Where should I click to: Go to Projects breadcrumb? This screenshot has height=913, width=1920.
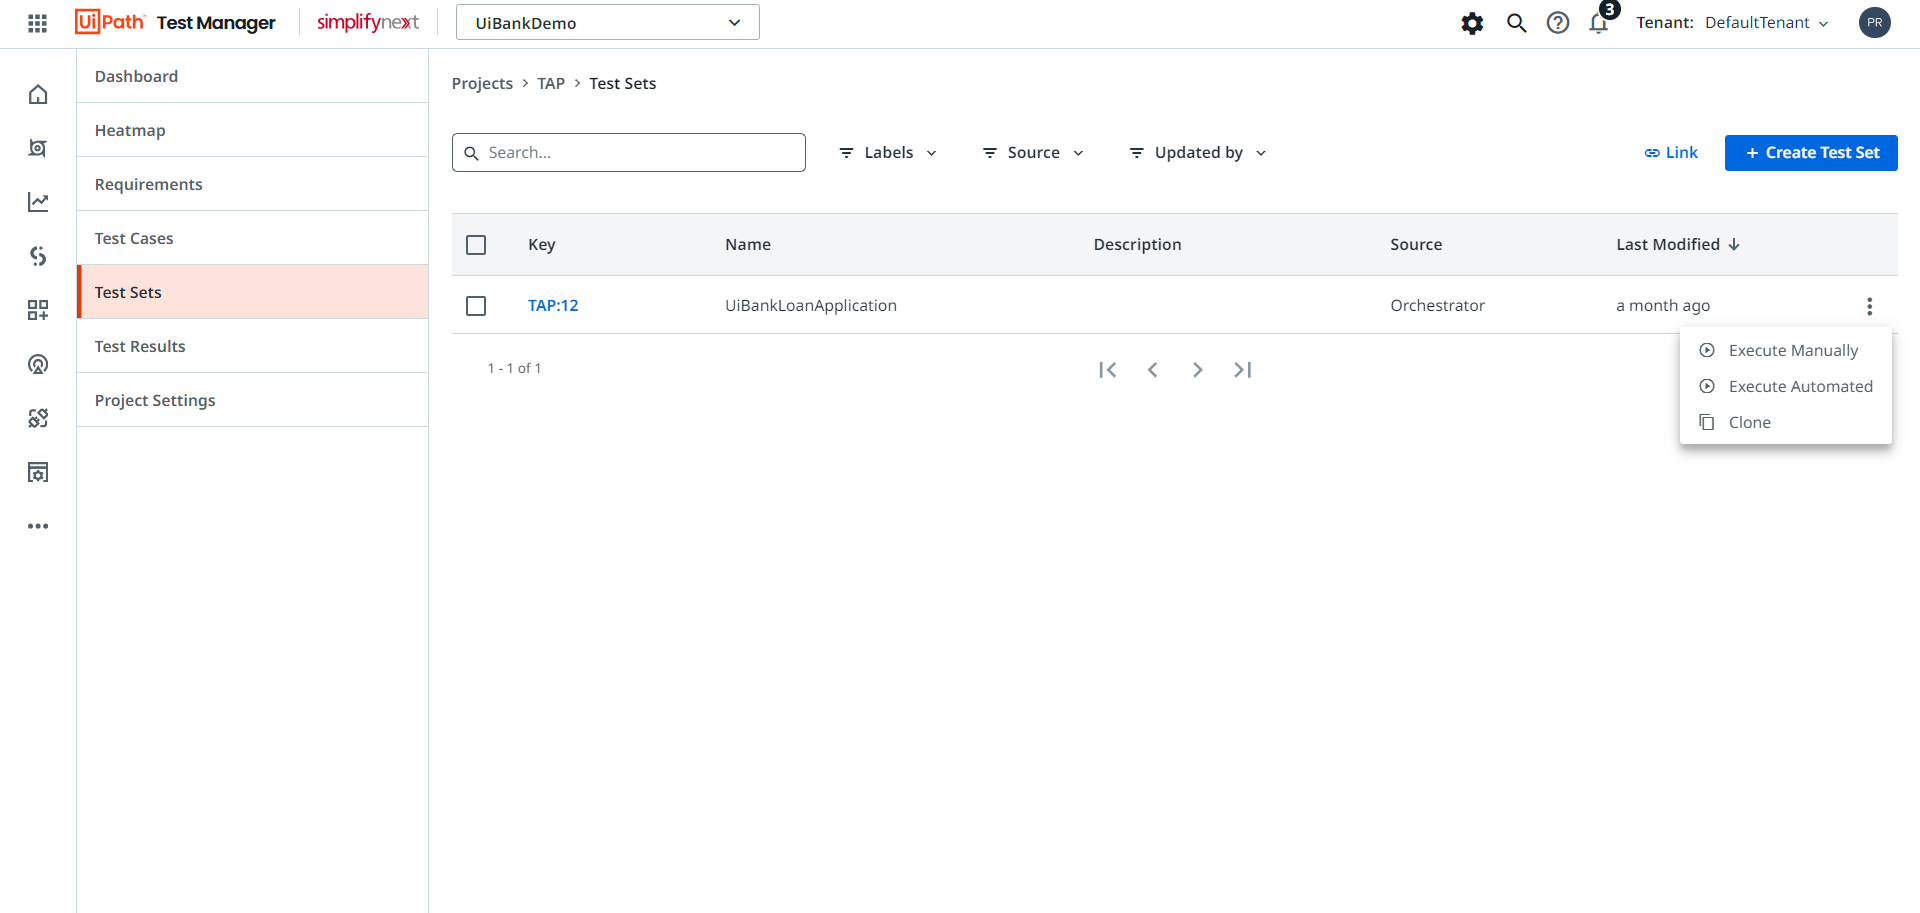point(482,84)
